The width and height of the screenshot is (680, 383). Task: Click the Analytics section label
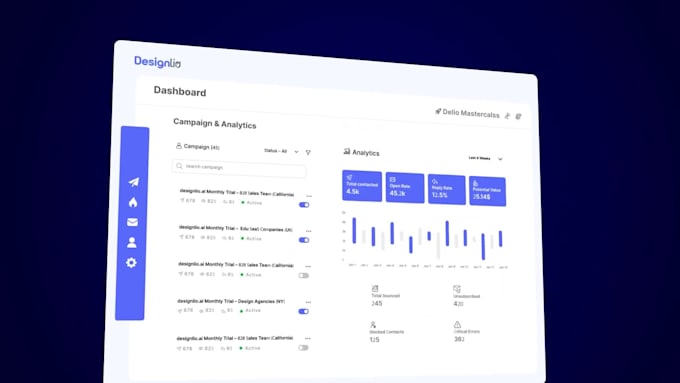[x=366, y=153]
